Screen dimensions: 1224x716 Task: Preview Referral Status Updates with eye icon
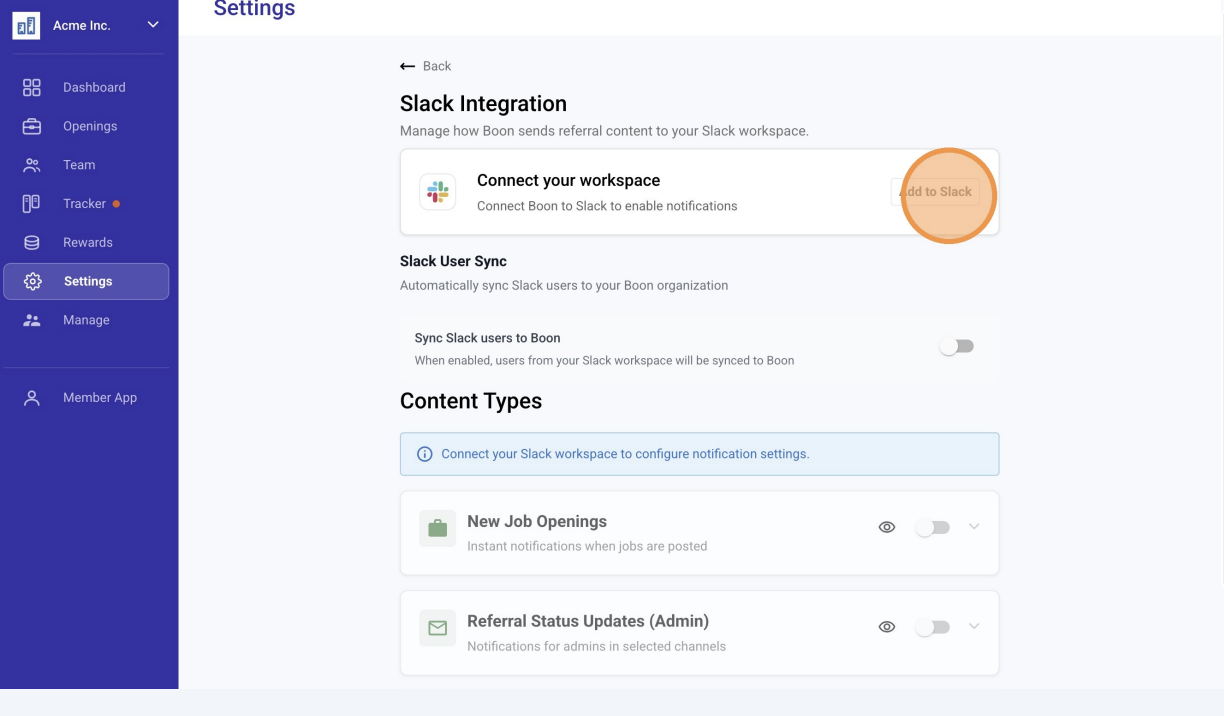pyautogui.click(x=887, y=627)
